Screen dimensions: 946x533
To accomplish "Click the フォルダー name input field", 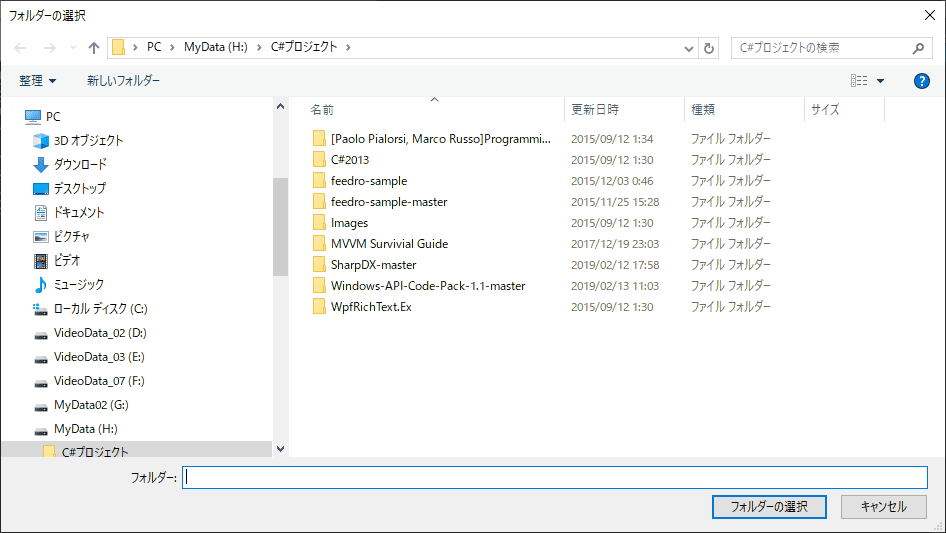I will point(554,477).
